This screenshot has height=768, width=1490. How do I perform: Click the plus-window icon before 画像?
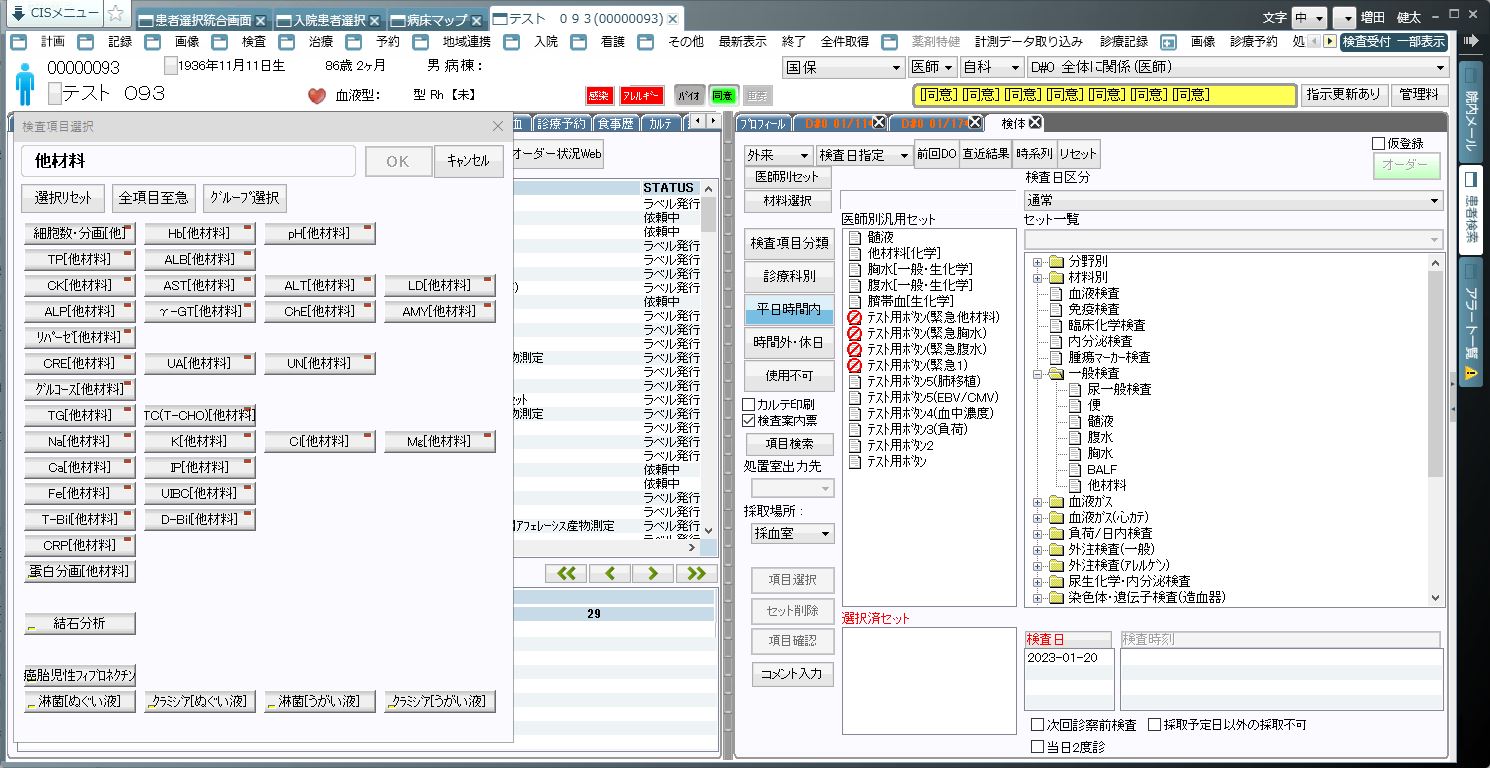pyautogui.click(x=1168, y=42)
